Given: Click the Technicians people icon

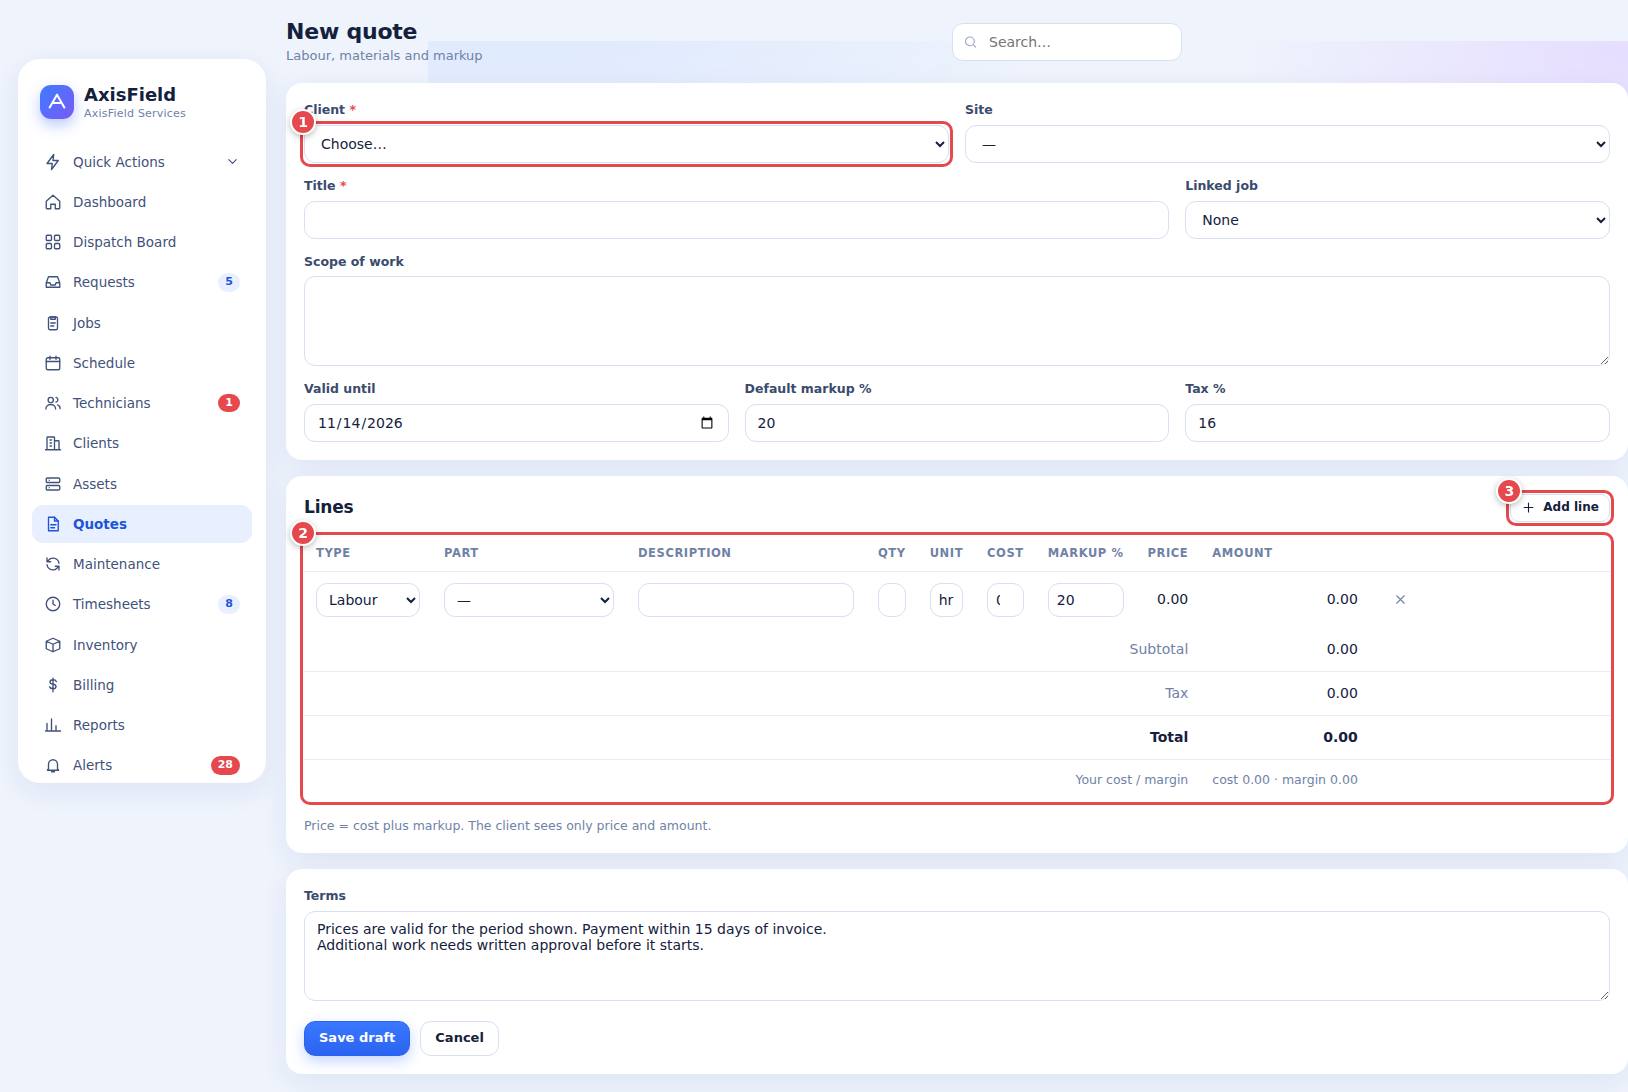Looking at the screenshot, I should point(53,403).
